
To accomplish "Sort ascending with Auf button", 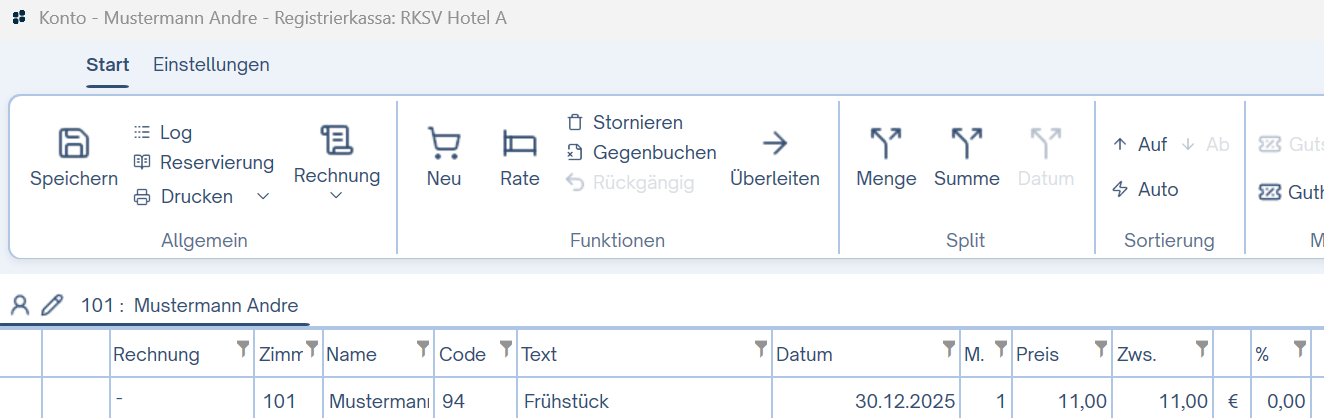I will pyautogui.click(x=1140, y=144).
